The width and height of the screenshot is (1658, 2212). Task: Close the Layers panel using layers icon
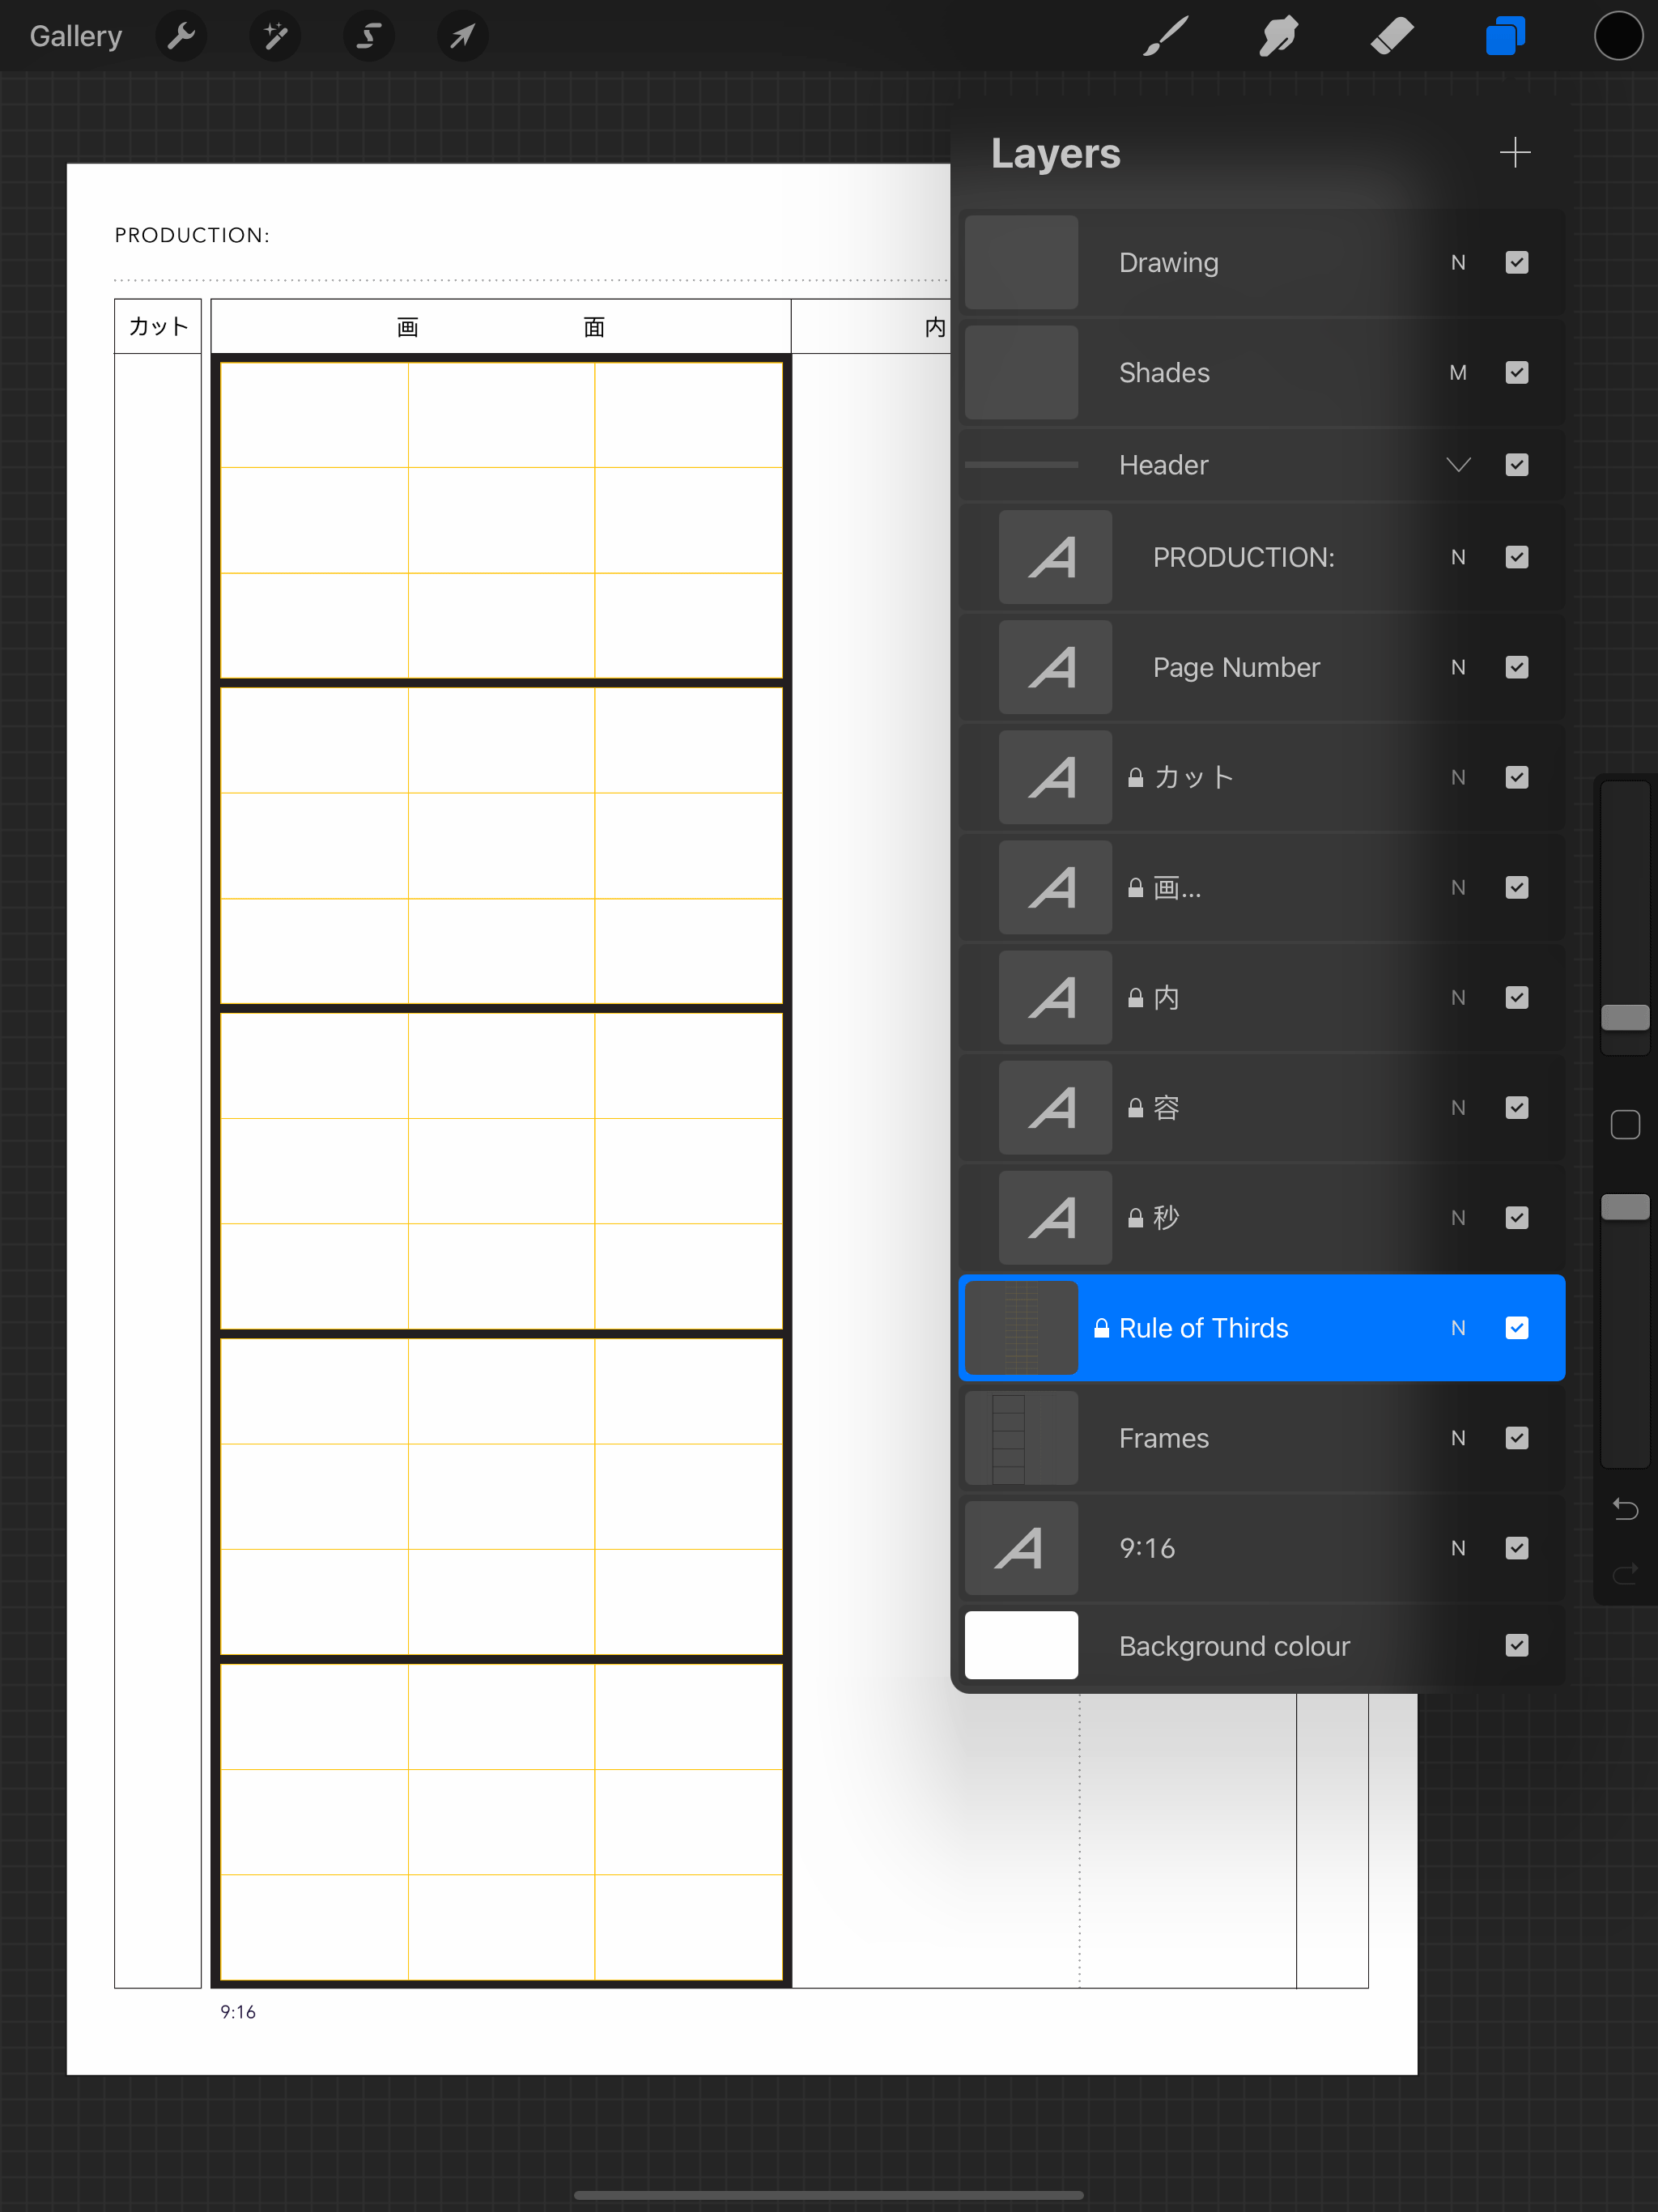tap(1504, 37)
